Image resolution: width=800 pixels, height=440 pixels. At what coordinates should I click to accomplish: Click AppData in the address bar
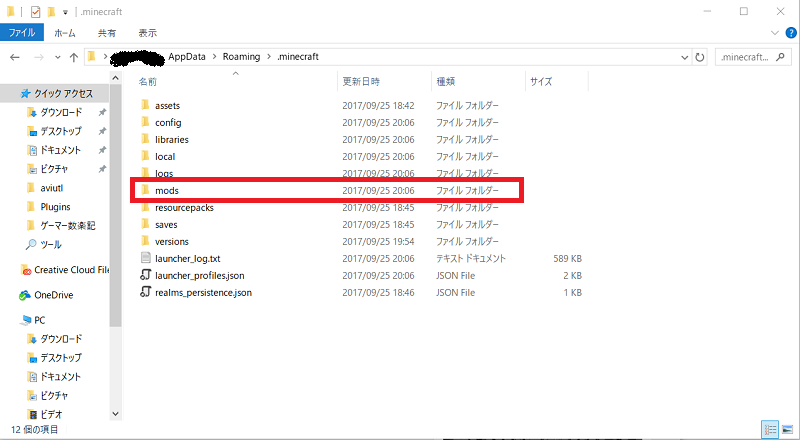coord(187,57)
